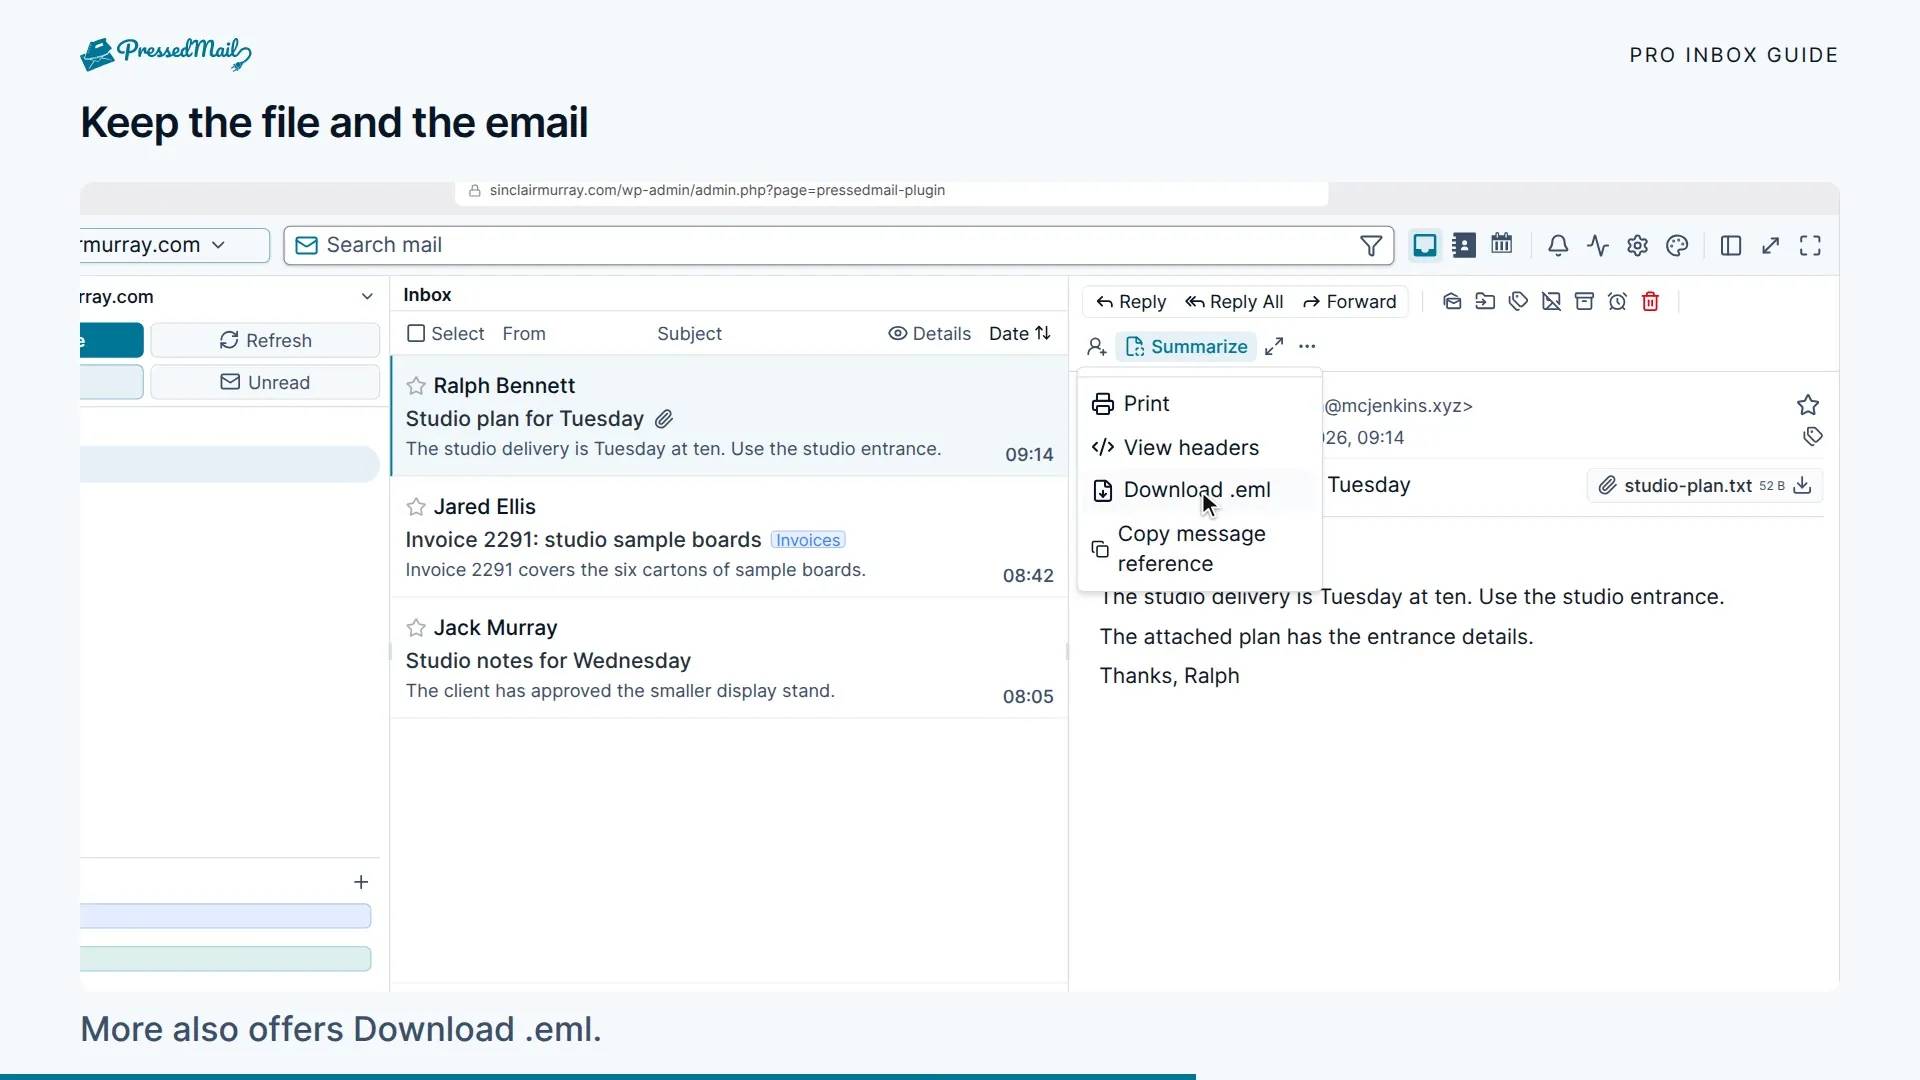
Task: Apply a label with tag icon
Action: (x=1518, y=302)
